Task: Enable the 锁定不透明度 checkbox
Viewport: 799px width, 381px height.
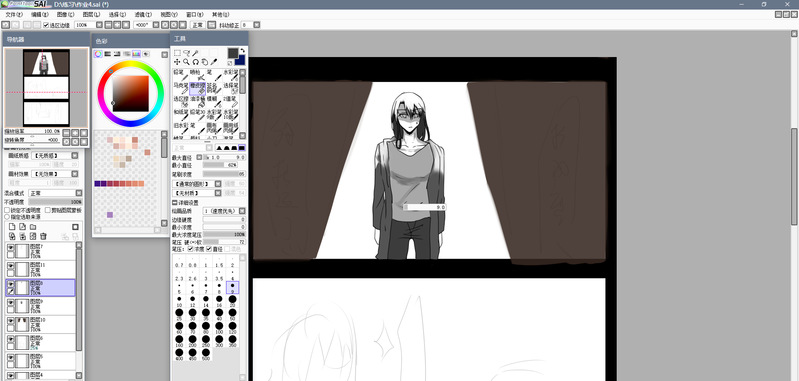Action: 7,210
